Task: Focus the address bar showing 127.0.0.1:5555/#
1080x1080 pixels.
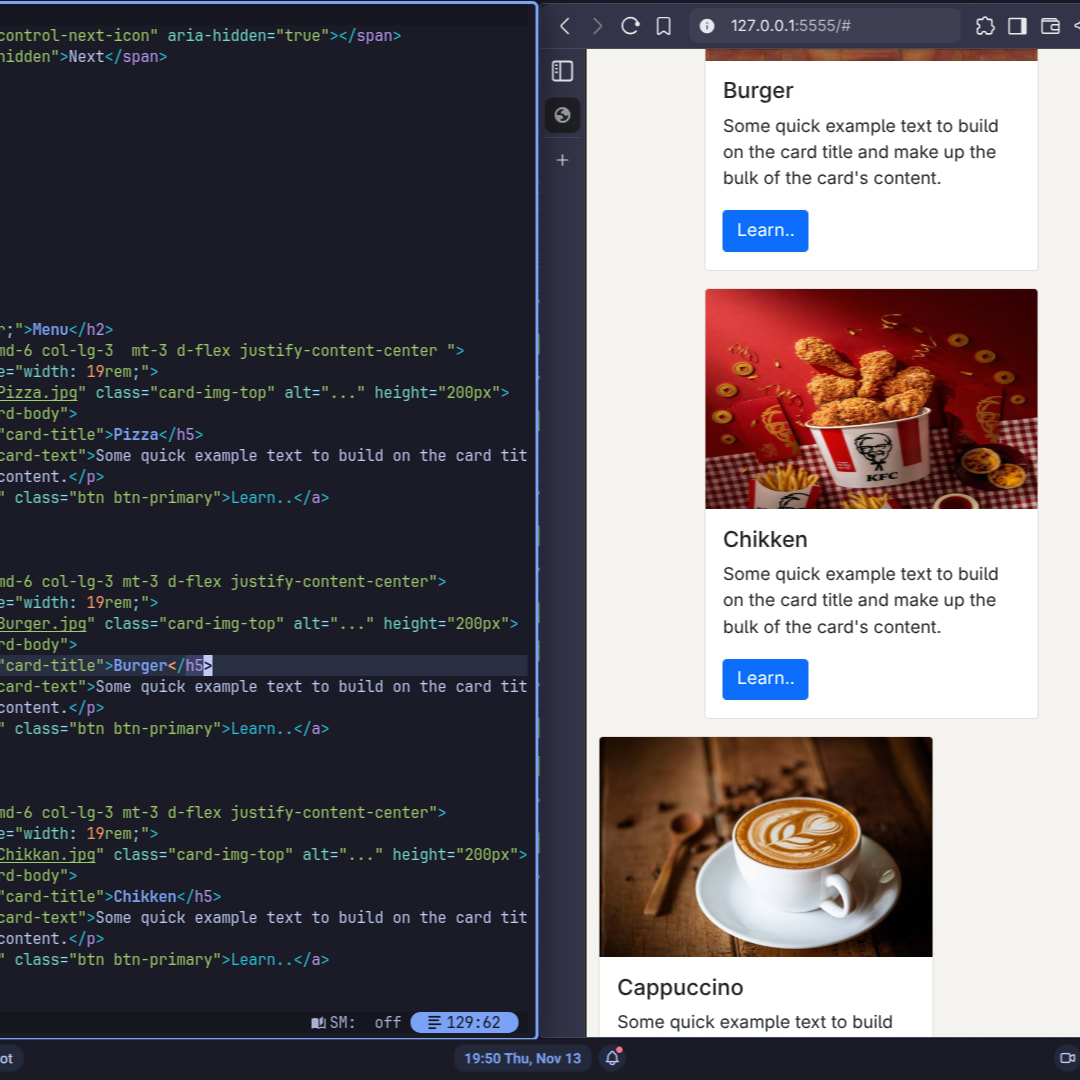Action: pyautogui.click(x=824, y=26)
